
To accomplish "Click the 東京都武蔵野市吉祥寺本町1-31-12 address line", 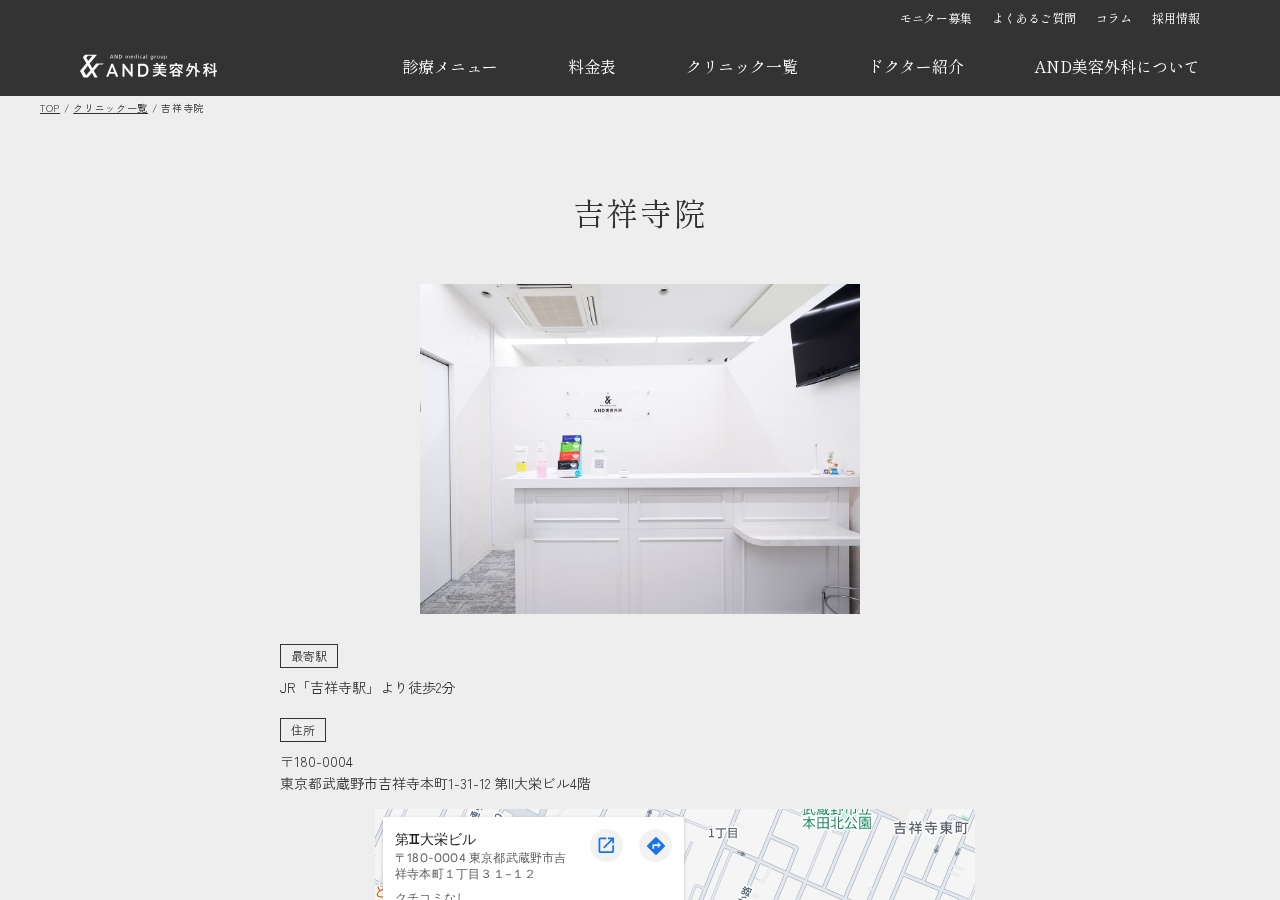I will pos(435,784).
